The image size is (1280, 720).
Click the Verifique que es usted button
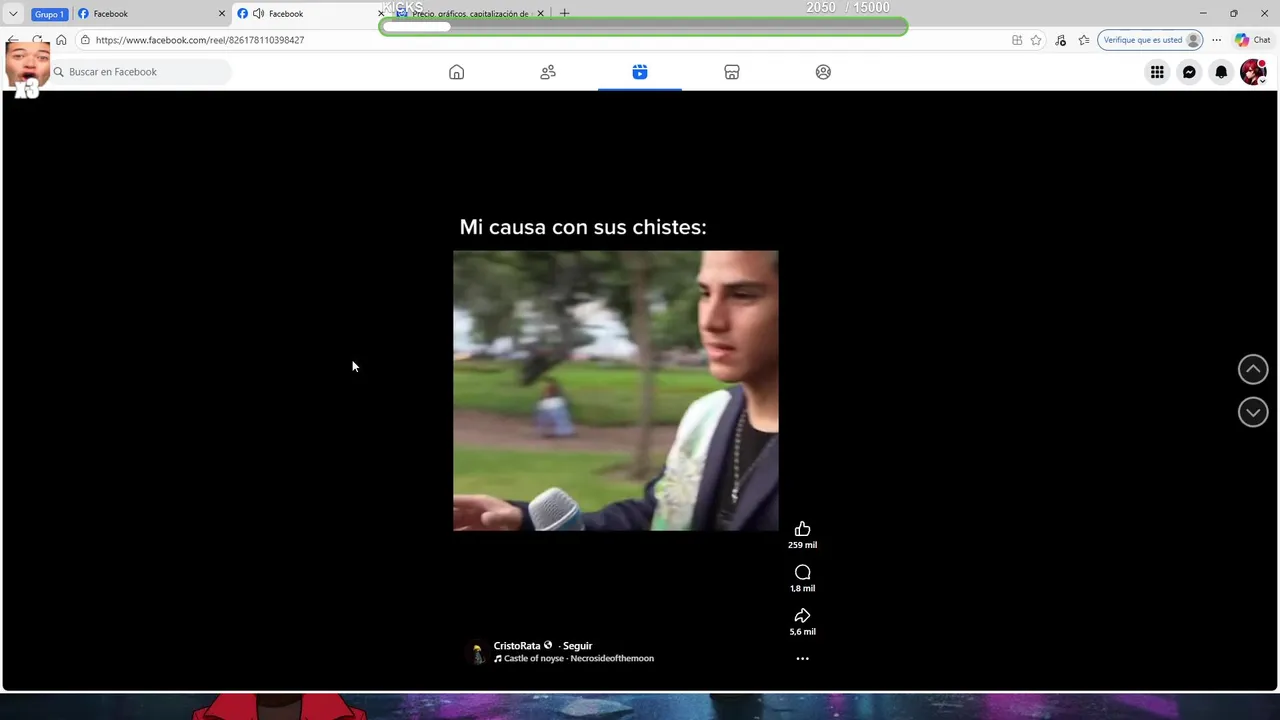pos(1150,40)
